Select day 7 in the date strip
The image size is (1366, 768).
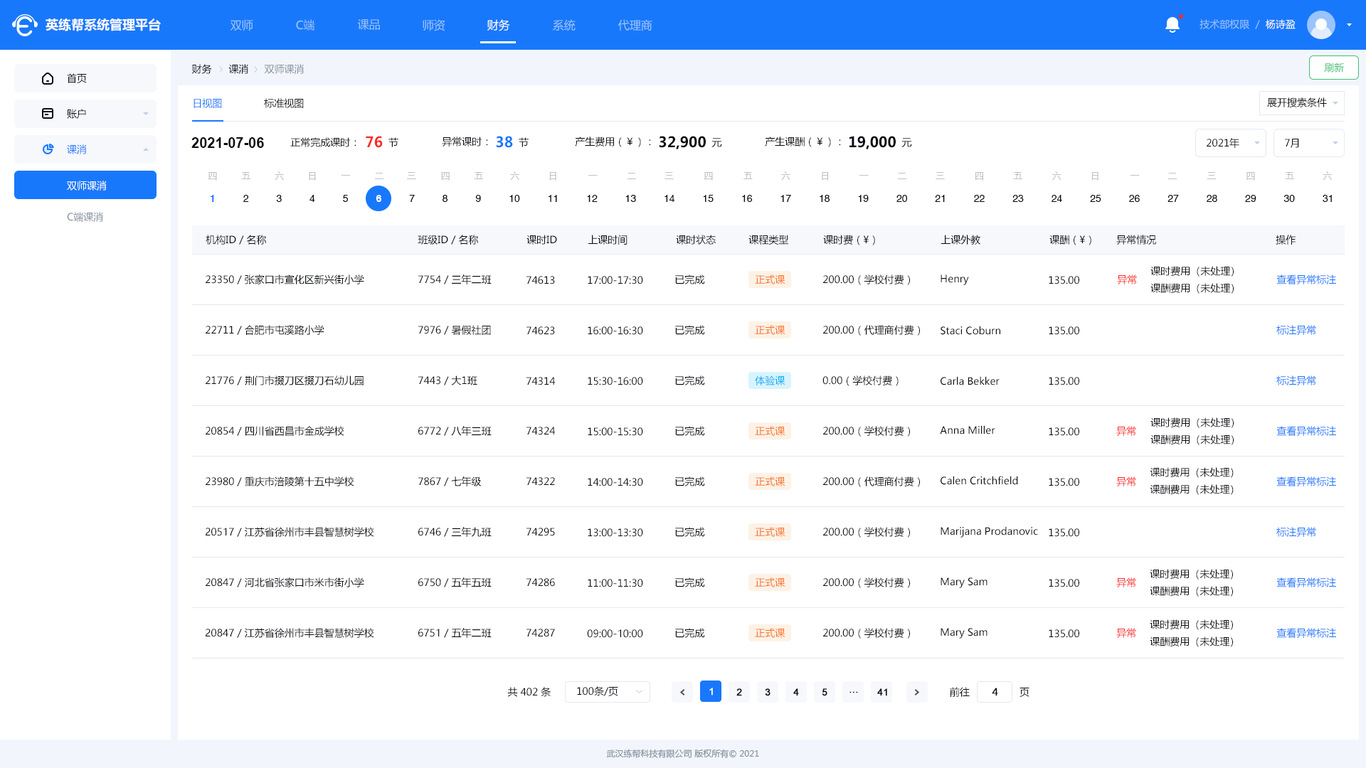point(411,199)
